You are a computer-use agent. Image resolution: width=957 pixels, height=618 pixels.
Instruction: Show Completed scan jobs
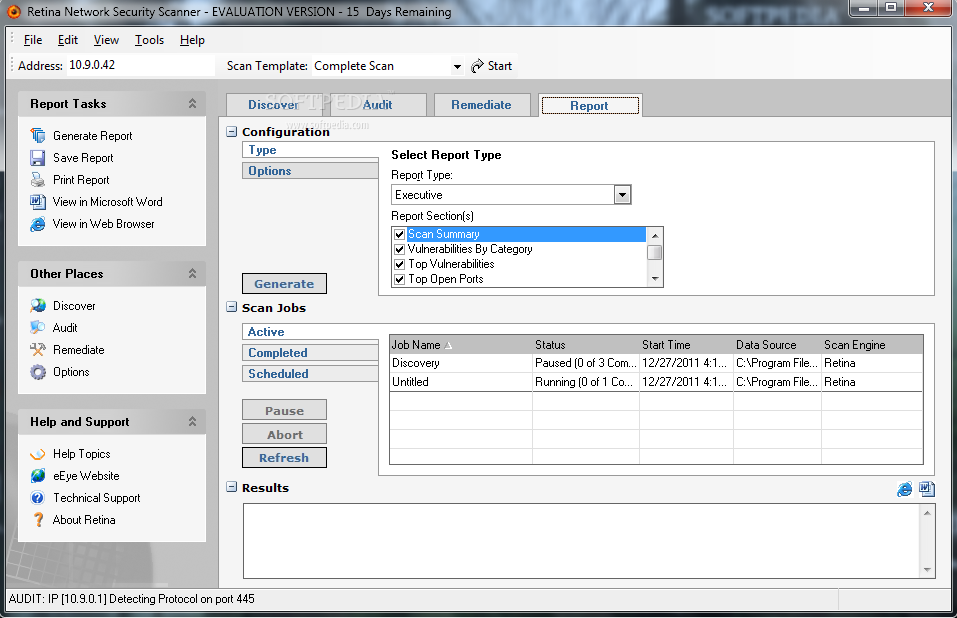[310, 353]
